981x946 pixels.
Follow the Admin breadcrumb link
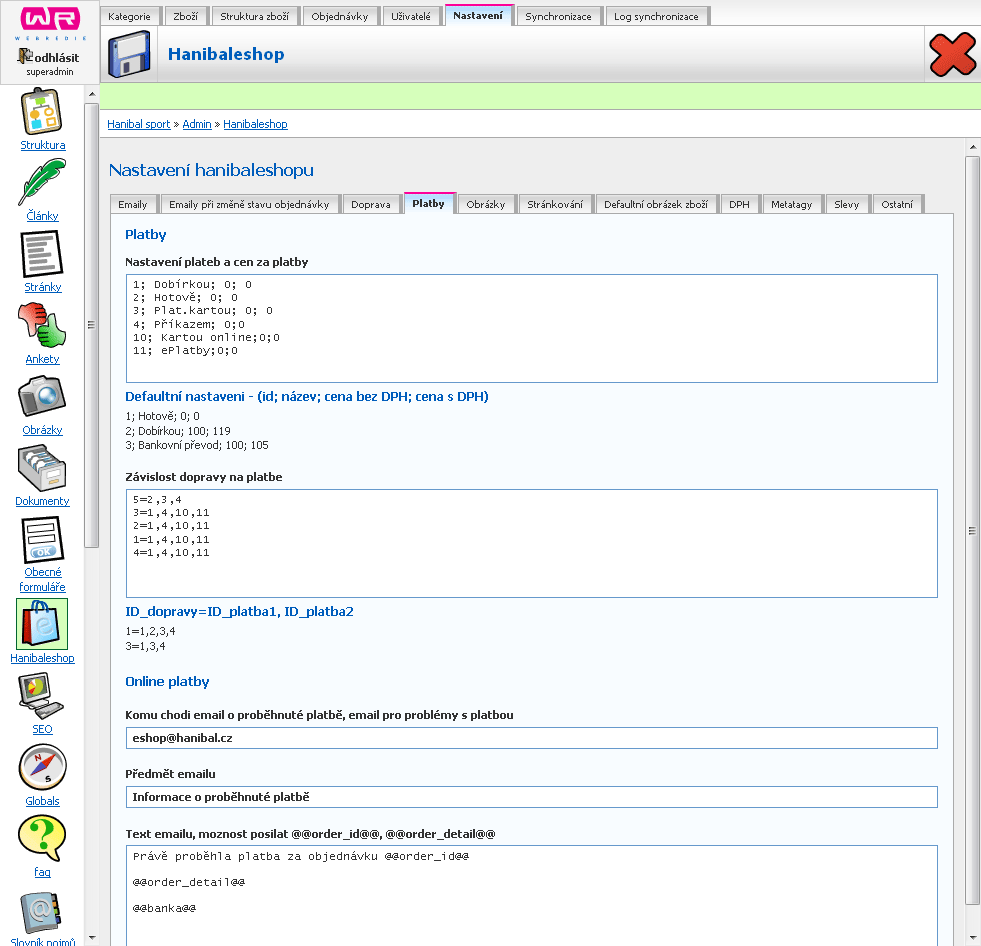click(x=197, y=124)
